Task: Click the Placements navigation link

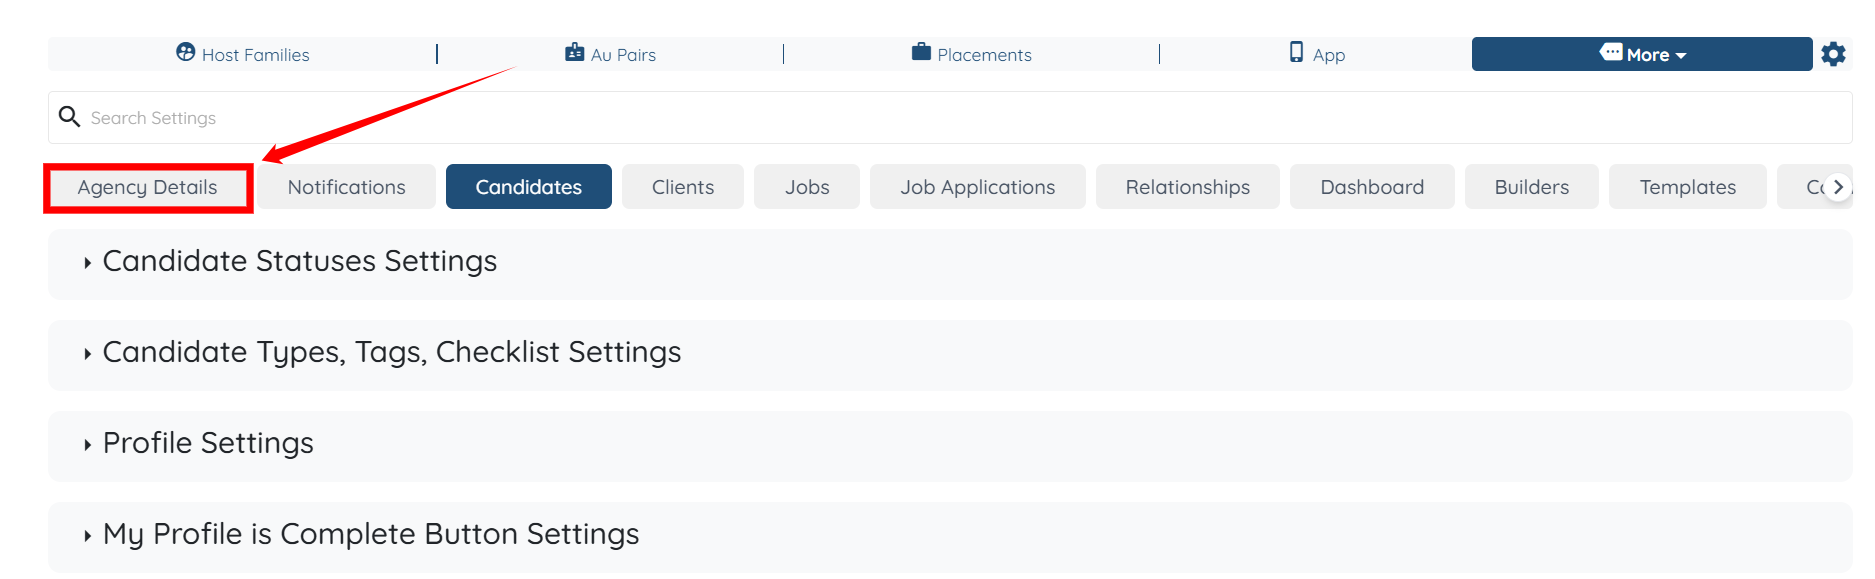Action: (984, 55)
